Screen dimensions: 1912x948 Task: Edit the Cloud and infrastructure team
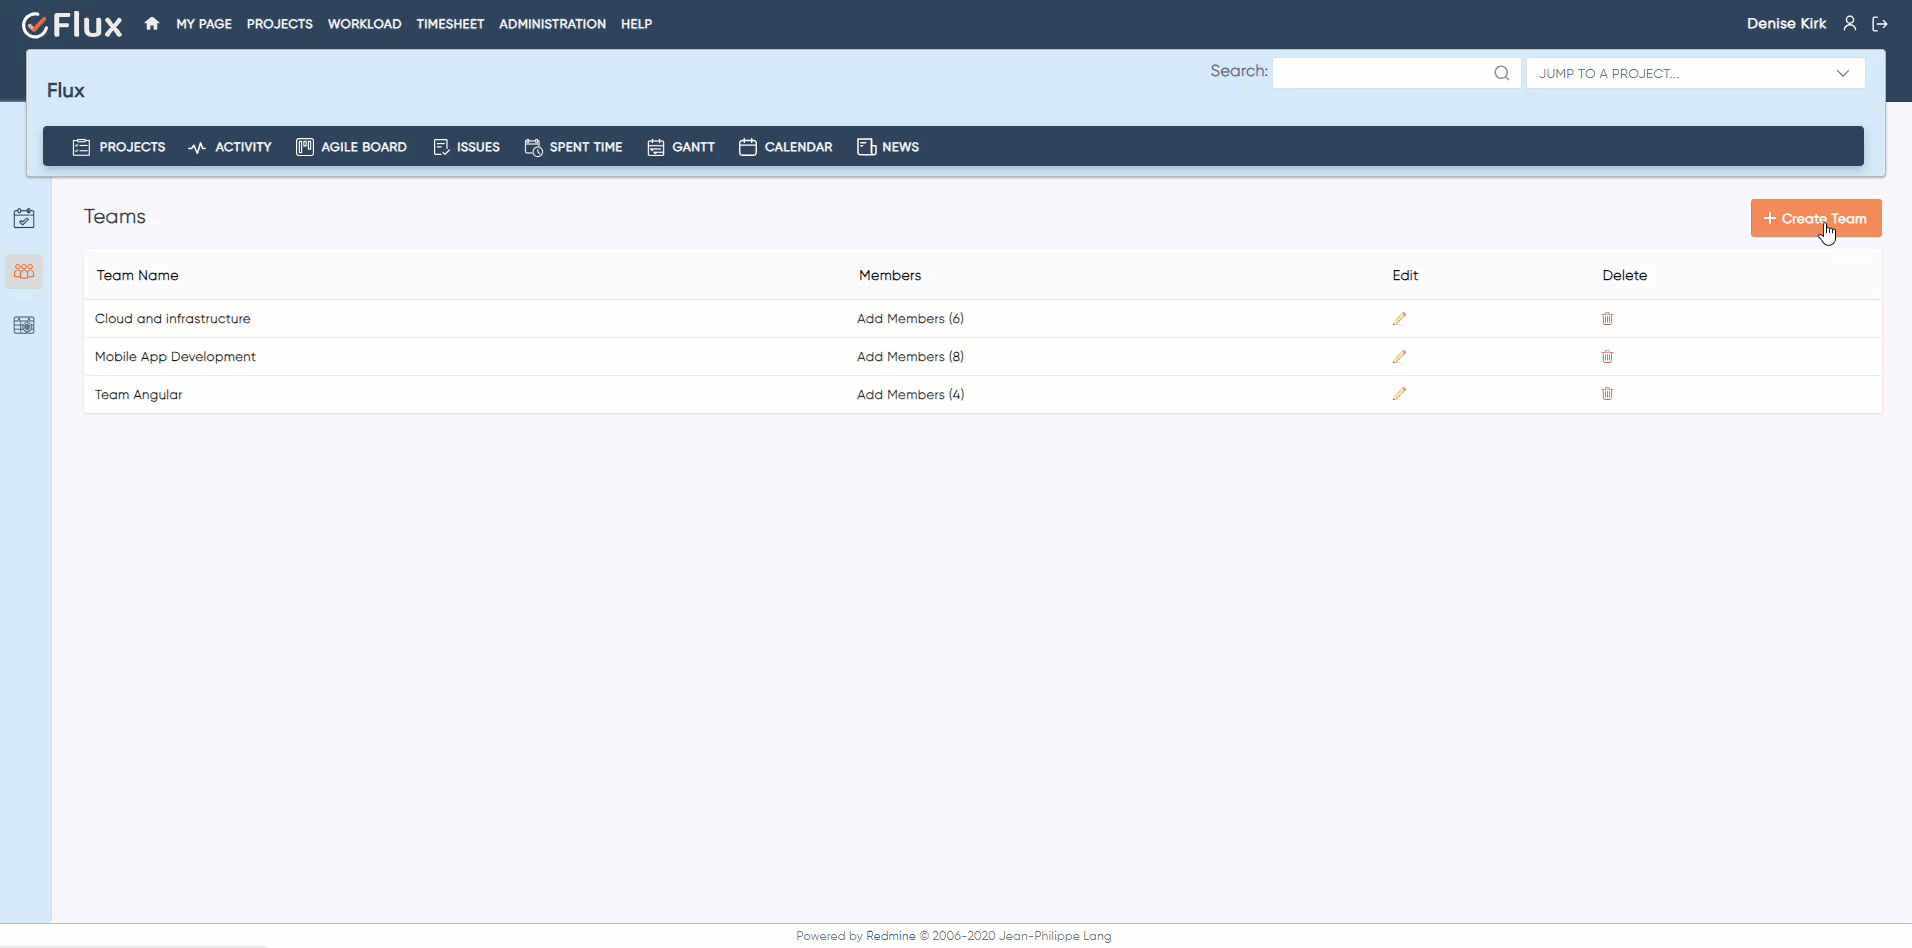click(1400, 318)
